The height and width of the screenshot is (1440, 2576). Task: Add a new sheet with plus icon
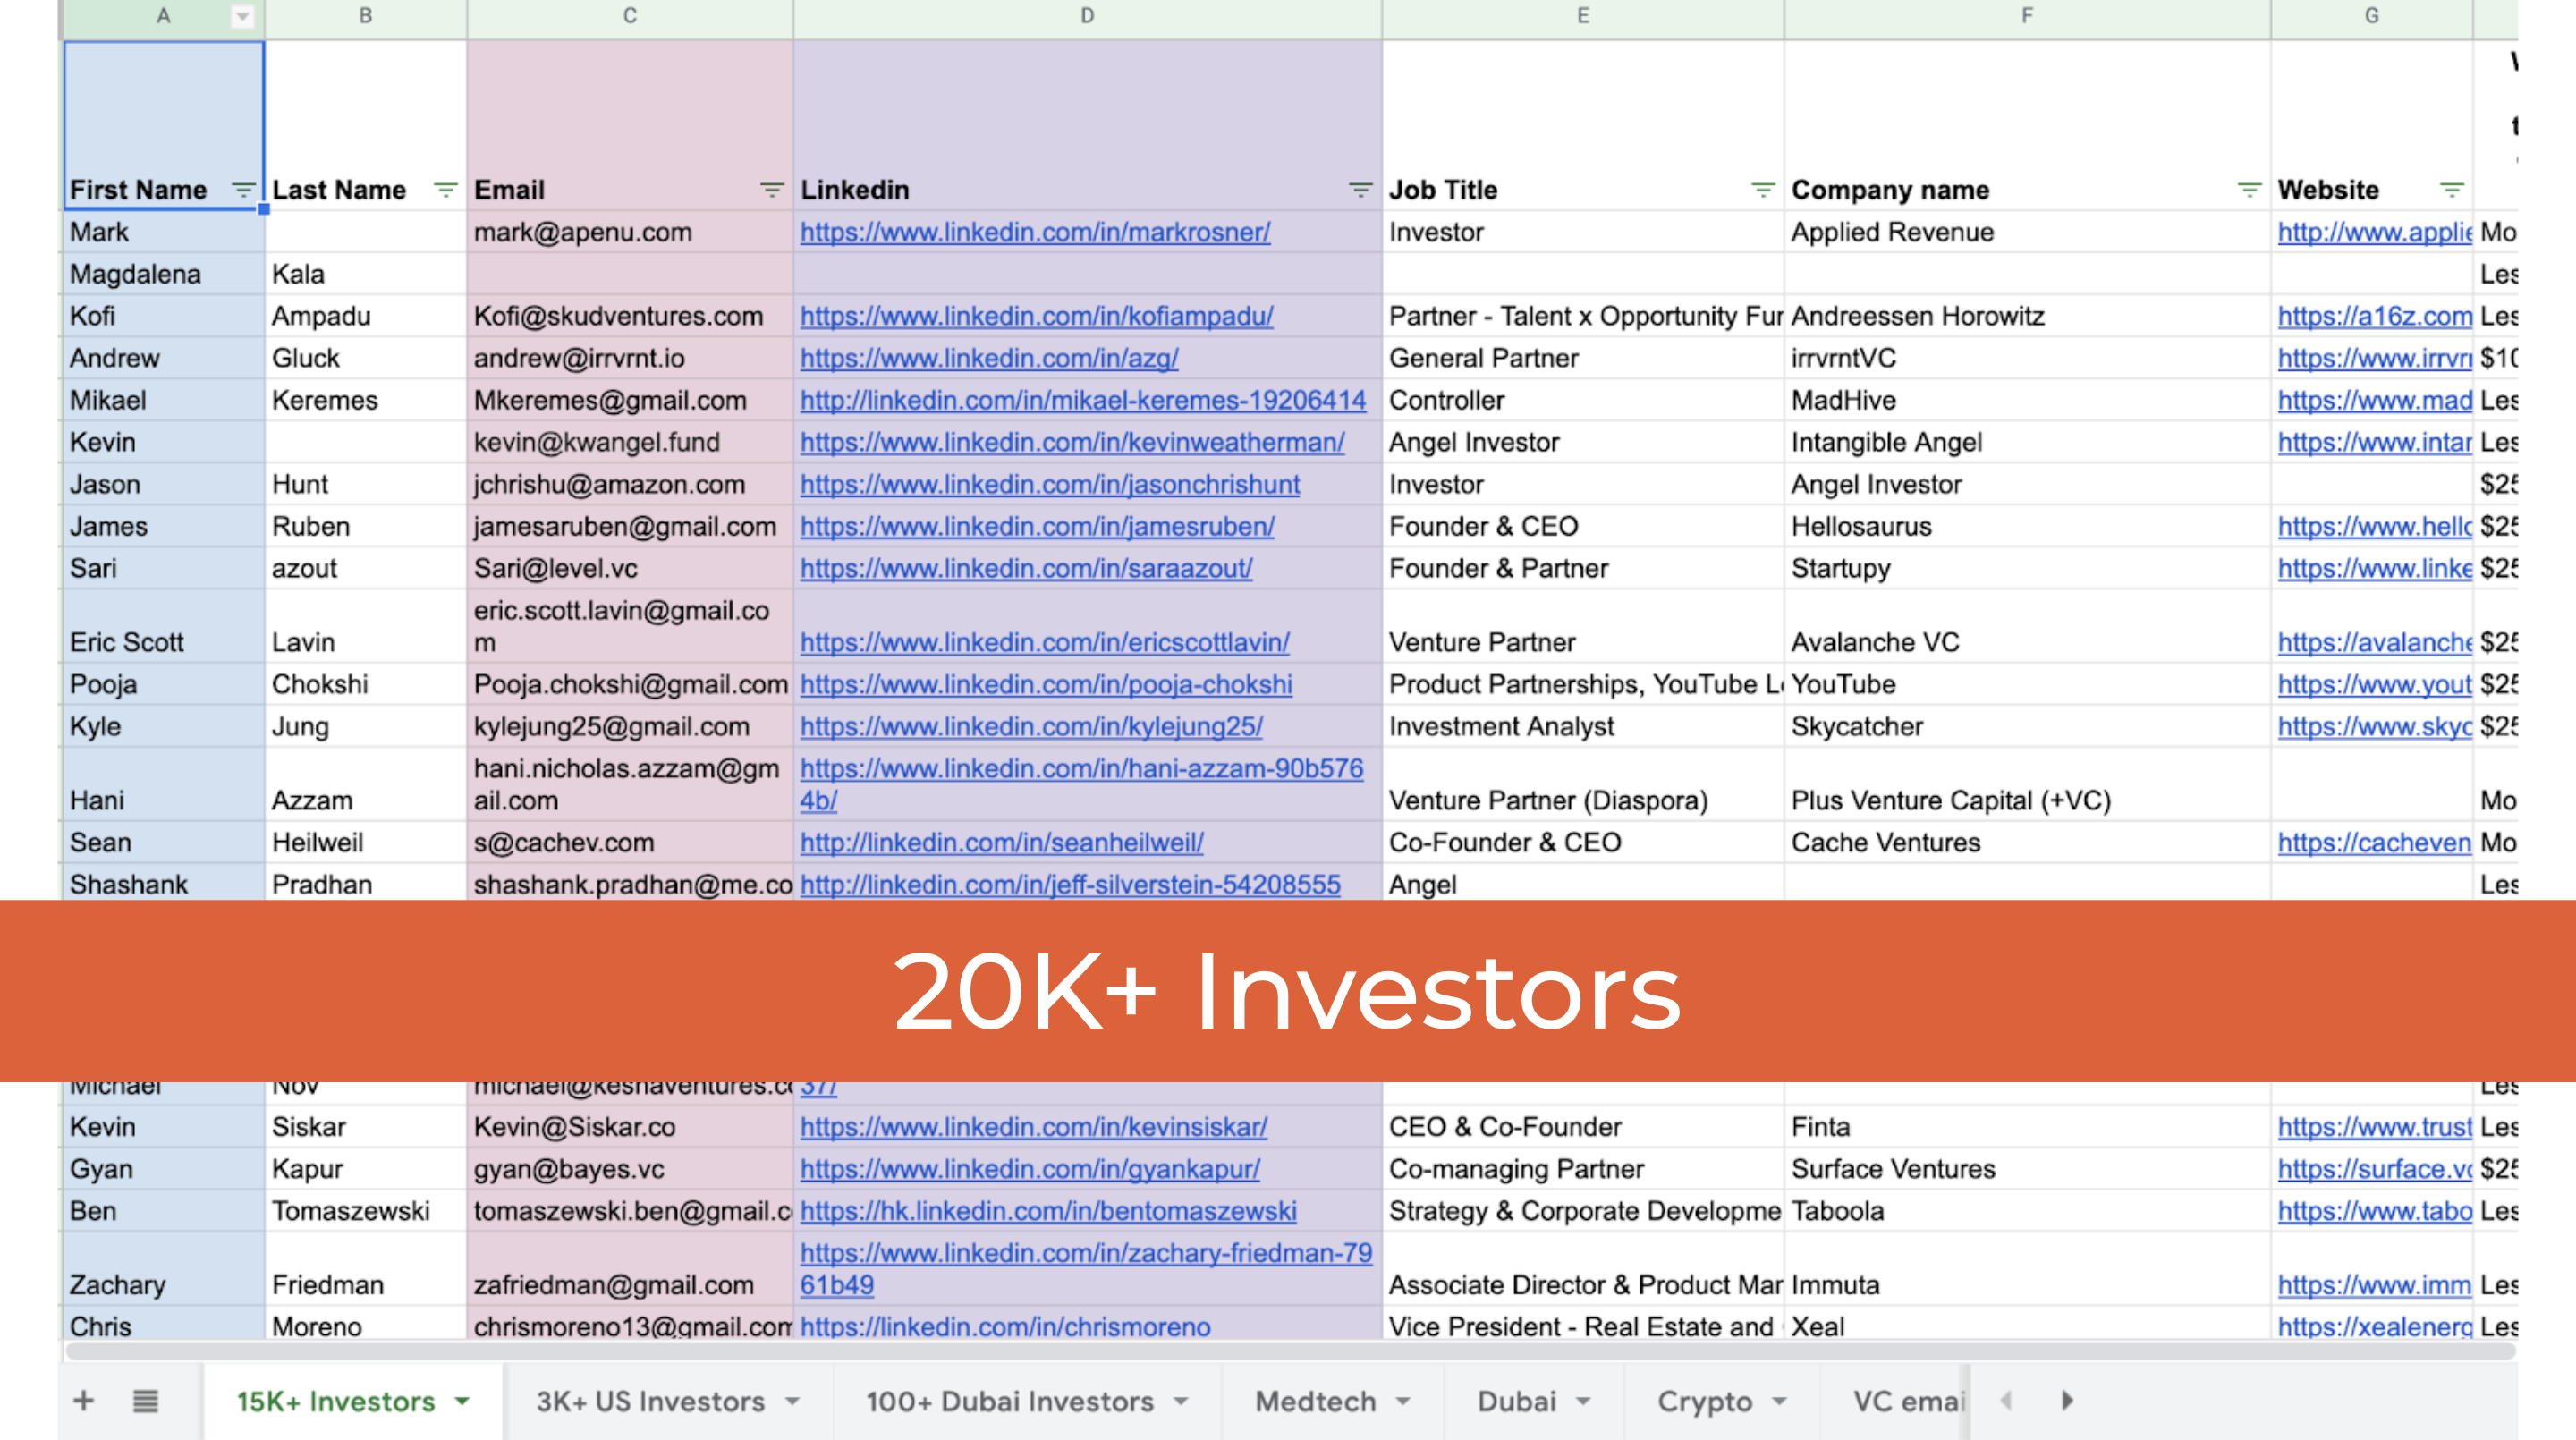(x=84, y=1401)
